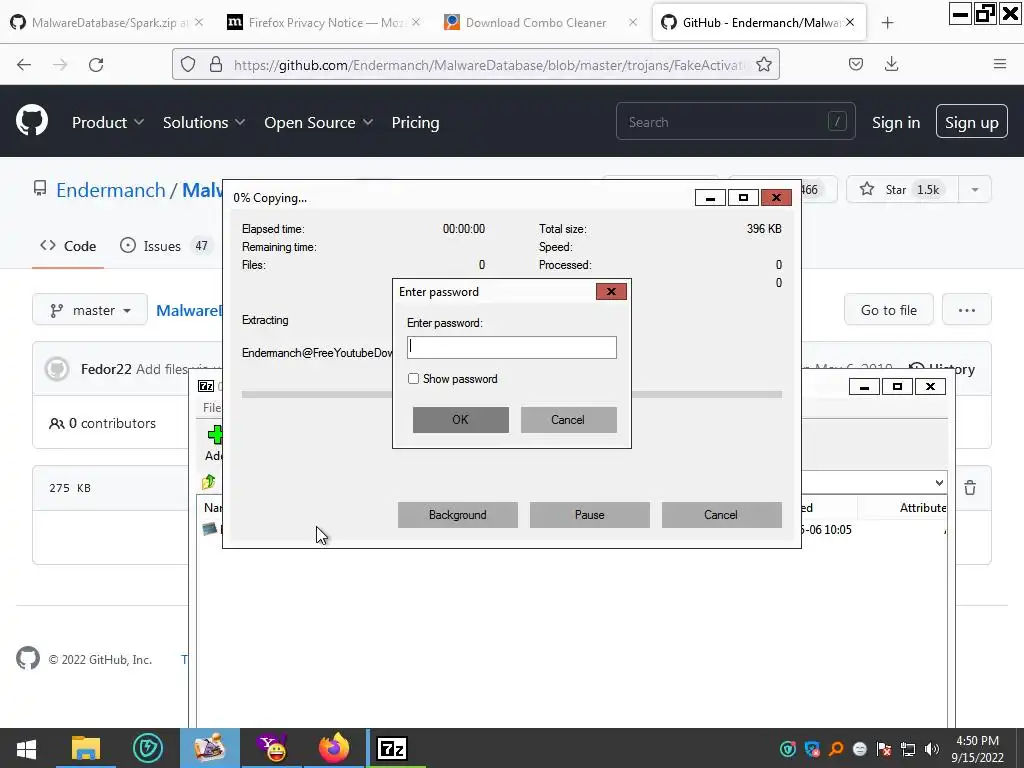Send the extraction to Background

457,515
